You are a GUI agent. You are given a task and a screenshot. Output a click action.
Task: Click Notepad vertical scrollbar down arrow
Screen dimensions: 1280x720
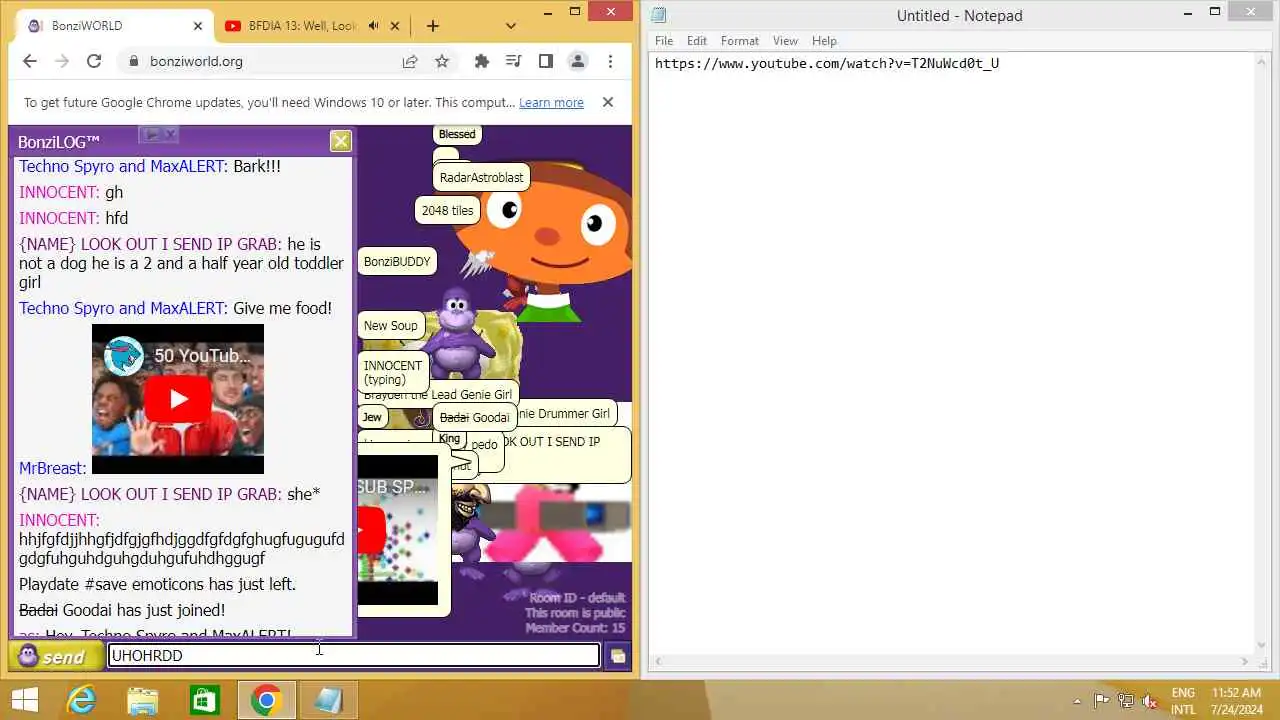pyautogui.click(x=1263, y=645)
